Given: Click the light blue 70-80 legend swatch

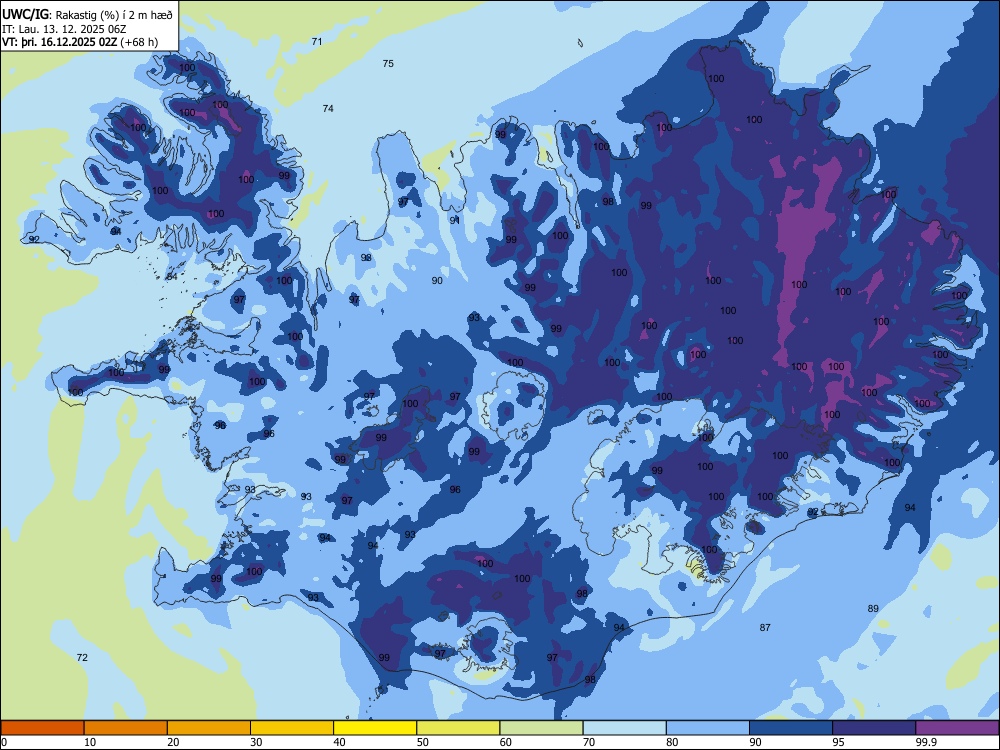Looking at the screenshot, I should [x=624, y=728].
